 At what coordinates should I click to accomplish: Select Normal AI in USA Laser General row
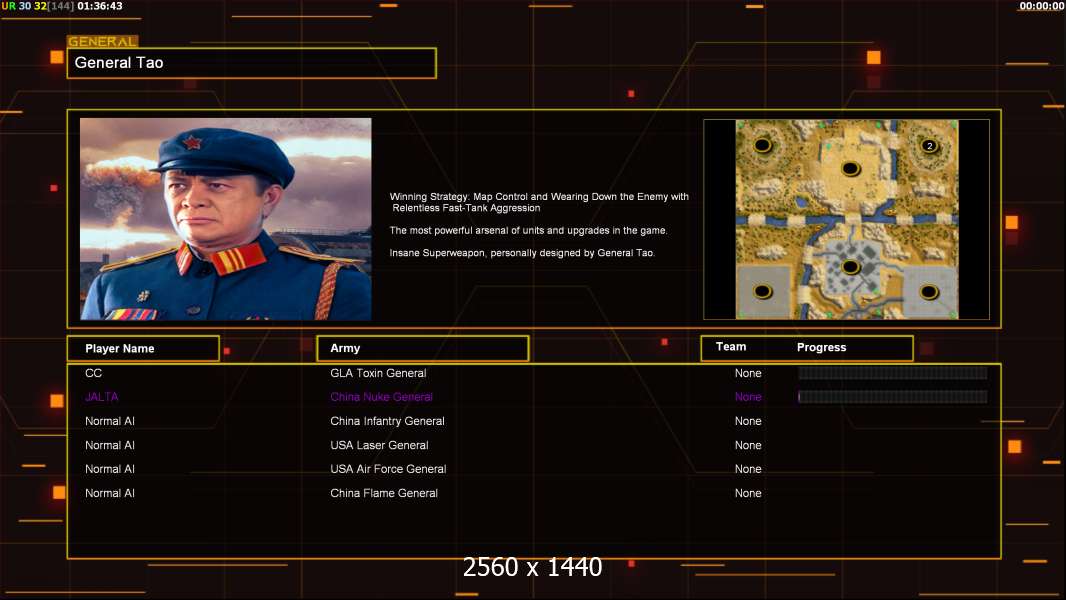coord(109,445)
